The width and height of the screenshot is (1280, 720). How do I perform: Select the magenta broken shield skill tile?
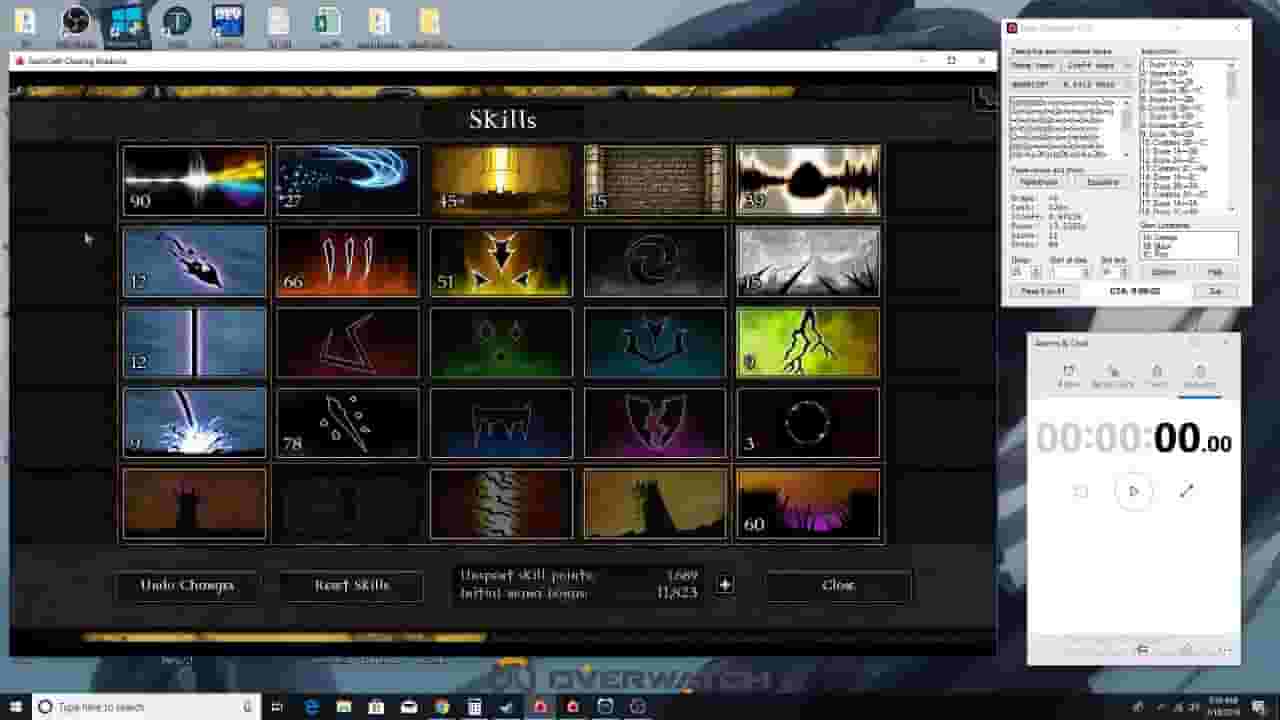pos(655,424)
